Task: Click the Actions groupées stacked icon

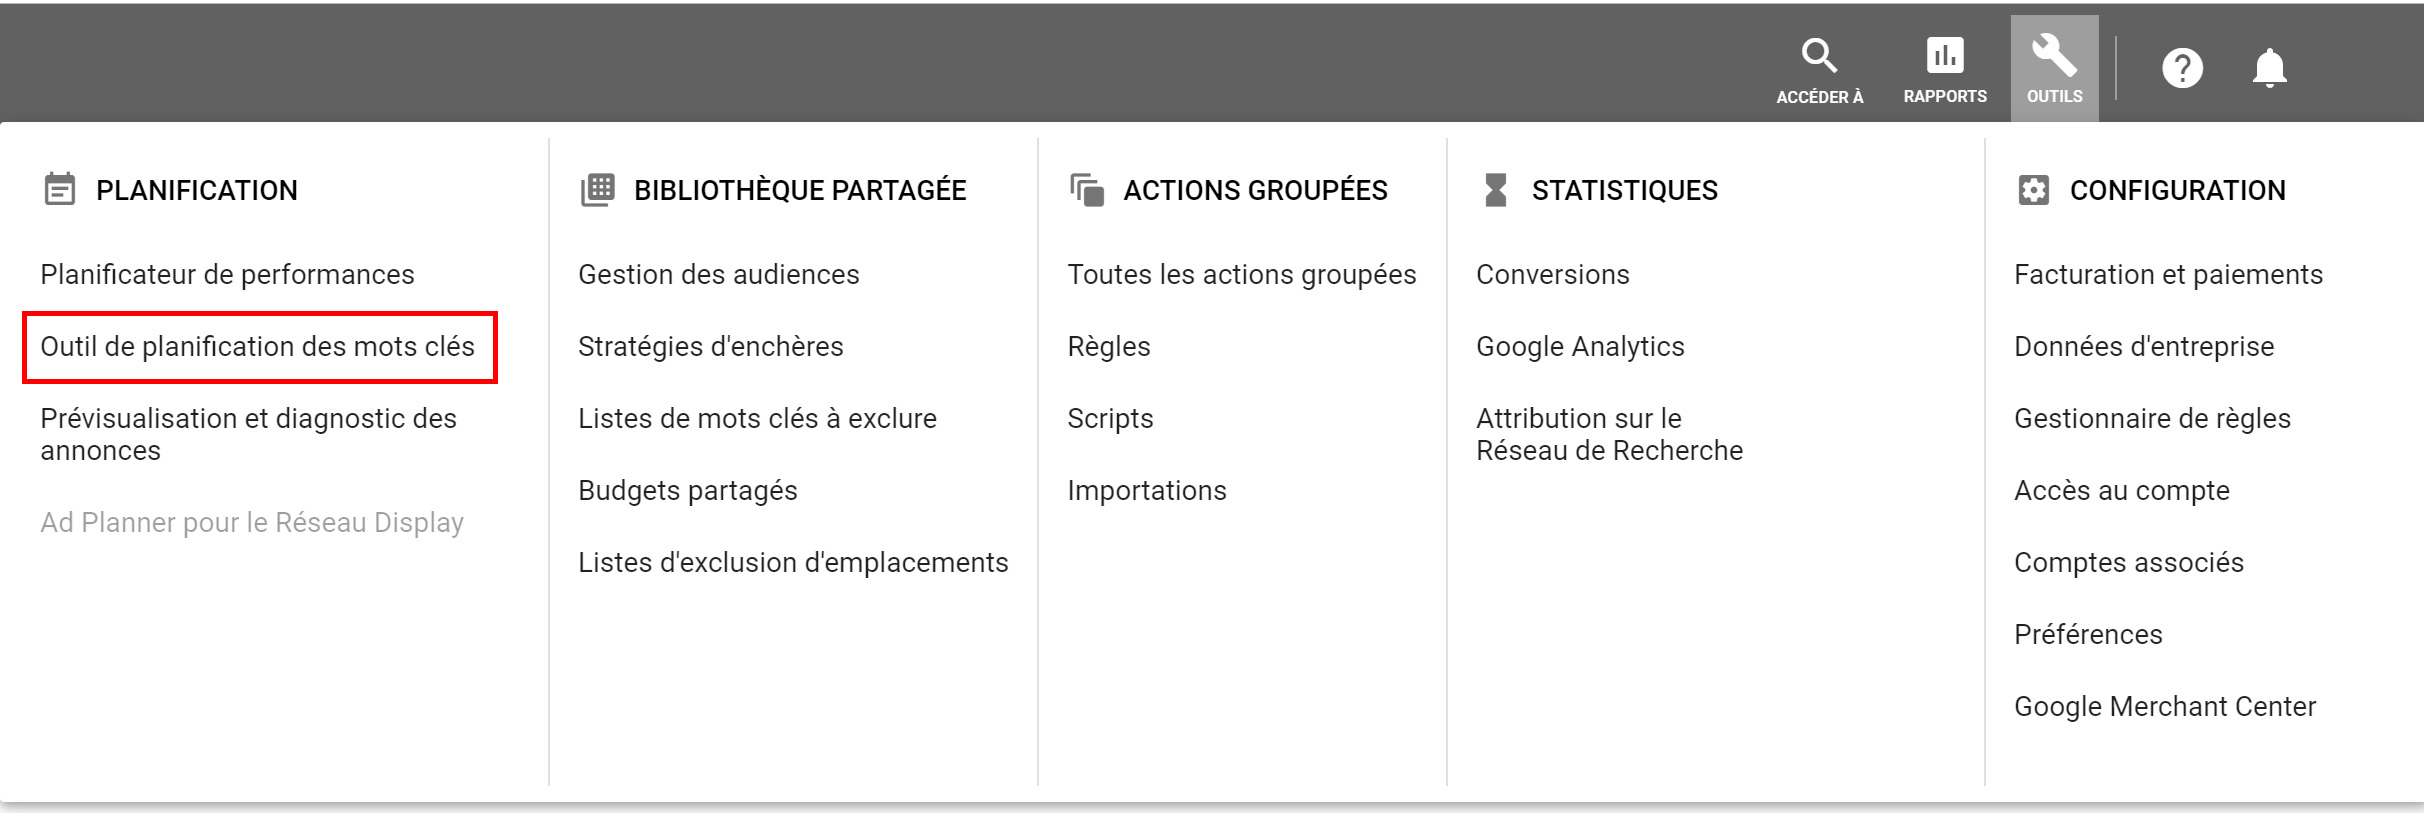Action: (1087, 190)
